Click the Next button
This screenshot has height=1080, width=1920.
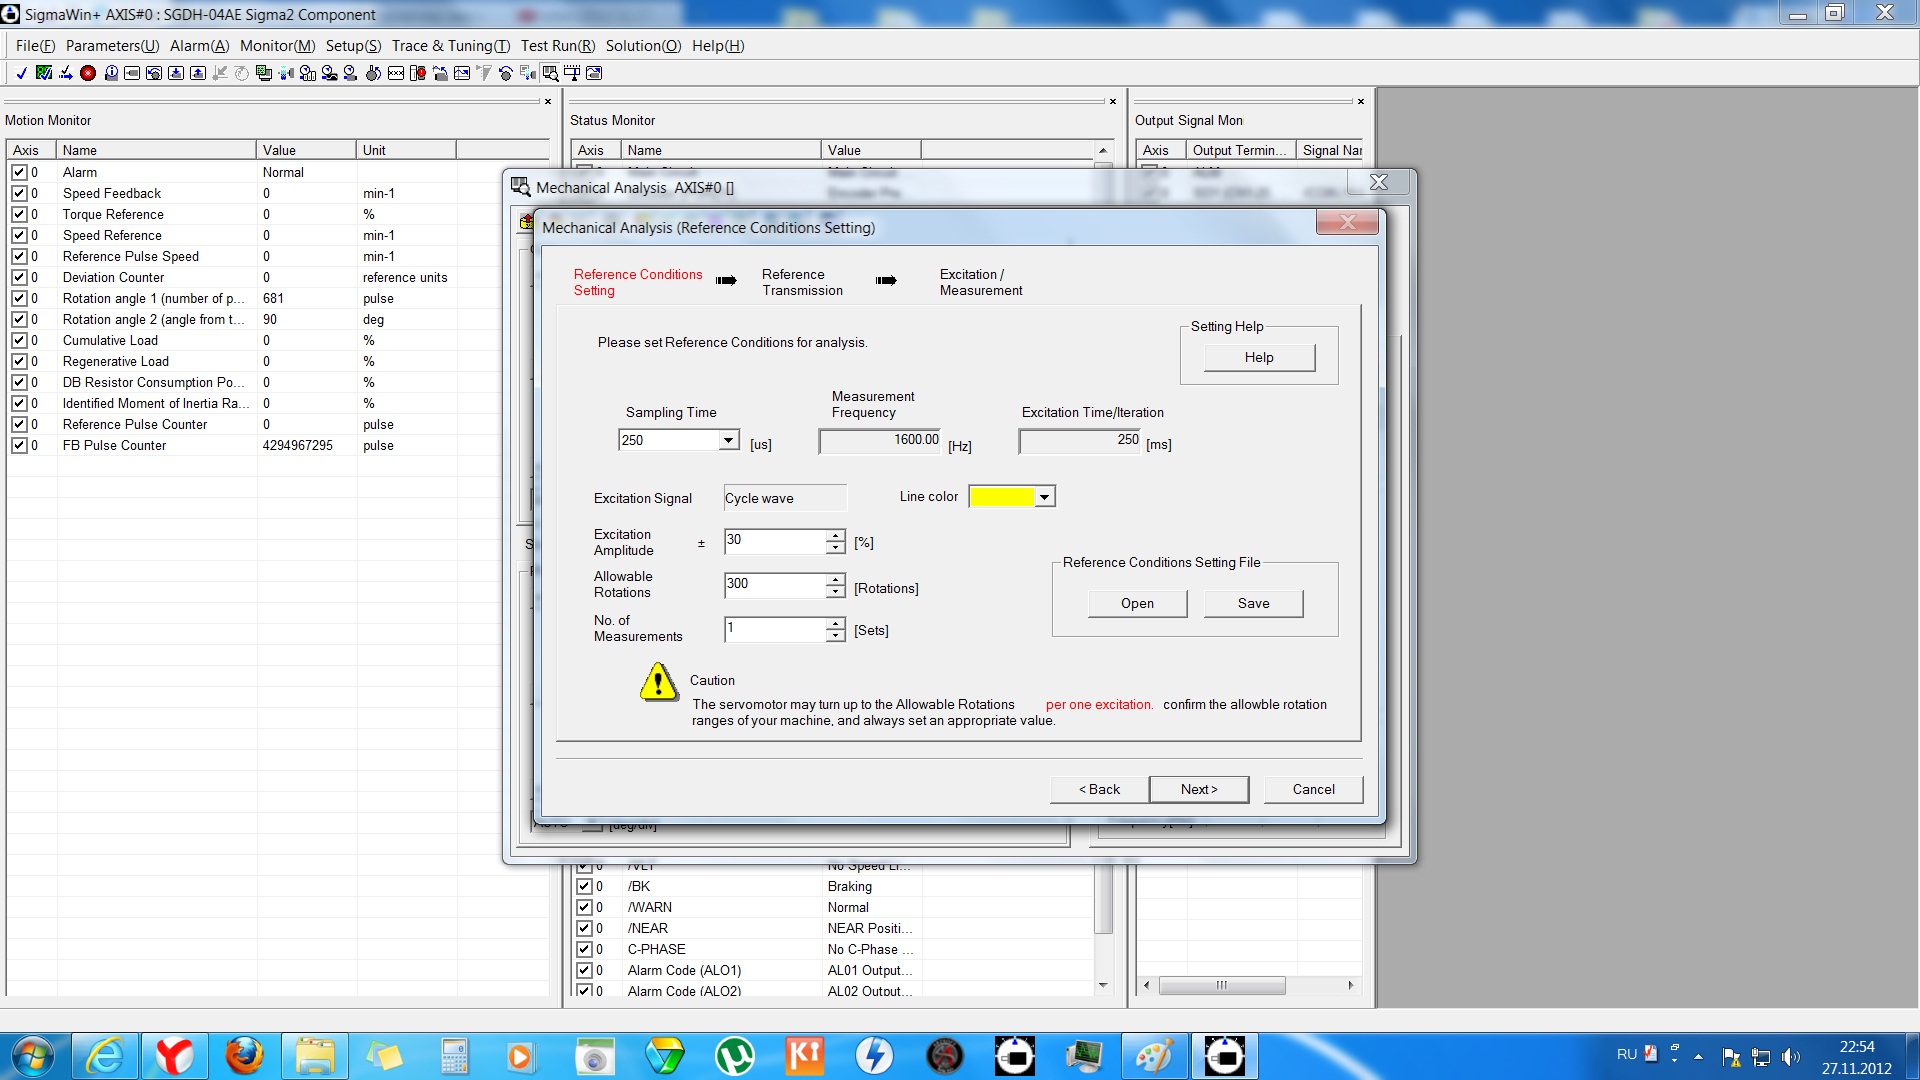[x=1198, y=789]
